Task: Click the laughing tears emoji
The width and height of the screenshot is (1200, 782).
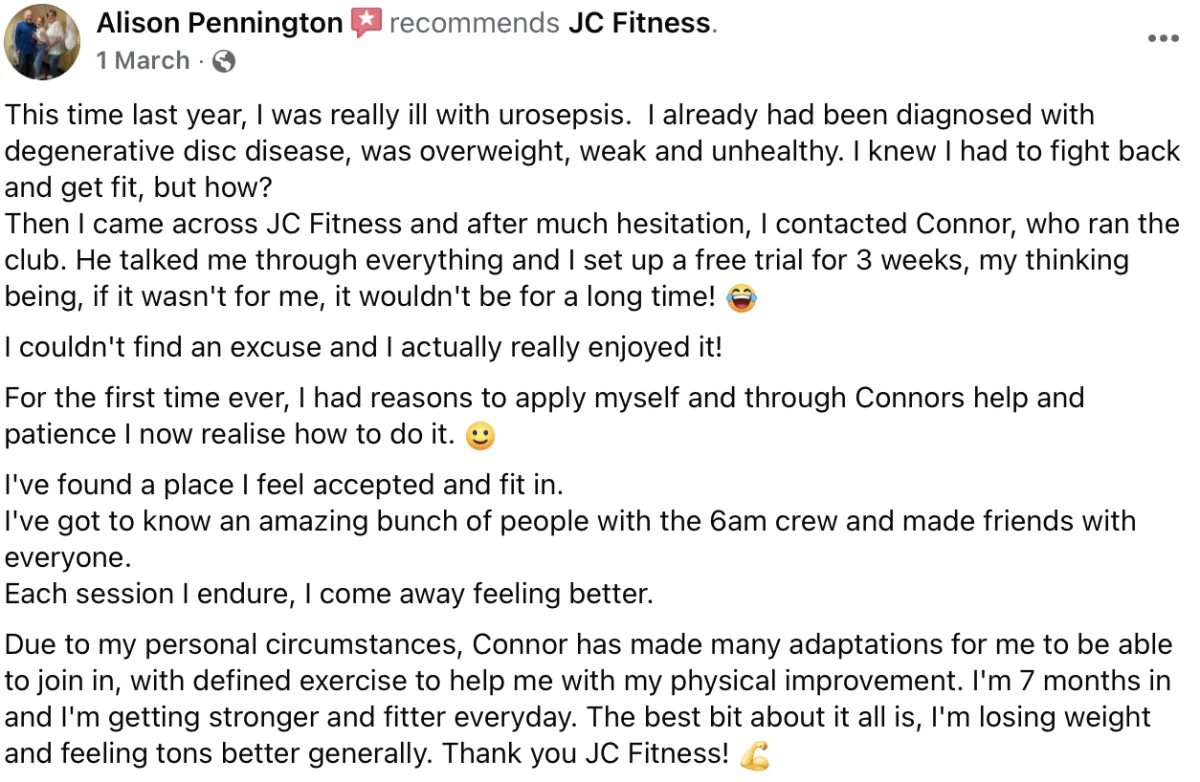Action: point(742,298)
